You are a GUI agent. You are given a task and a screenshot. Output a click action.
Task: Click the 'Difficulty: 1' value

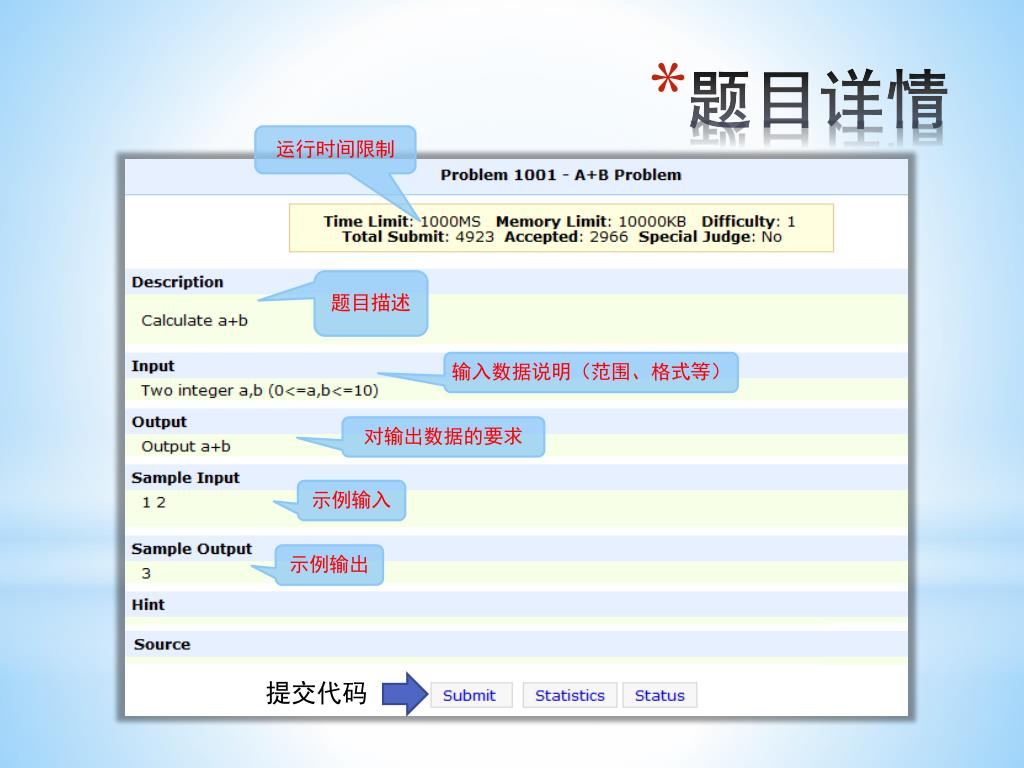(x=748, y=221)
